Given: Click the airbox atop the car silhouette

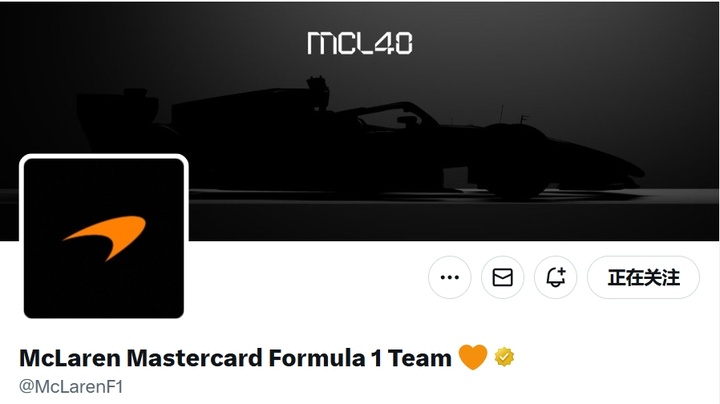Looking at the screenshot, I should click(x=318, y=92).
